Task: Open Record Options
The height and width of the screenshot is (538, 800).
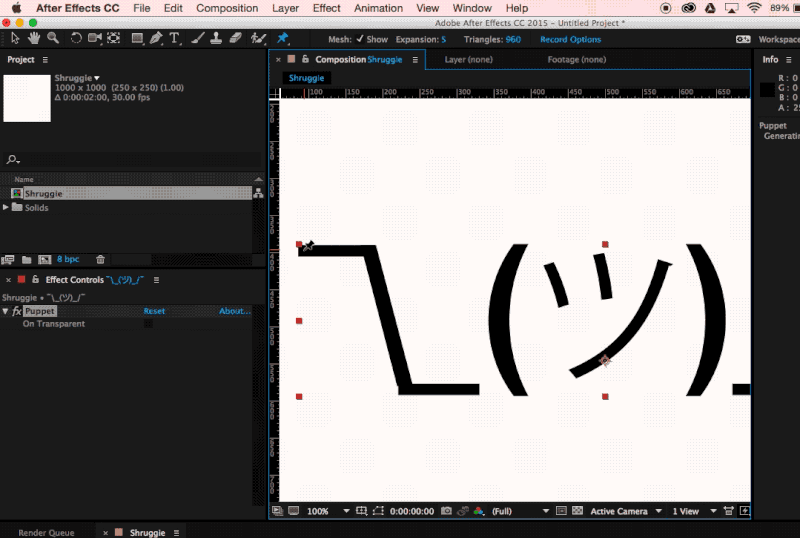Action: tap(570, 39)
